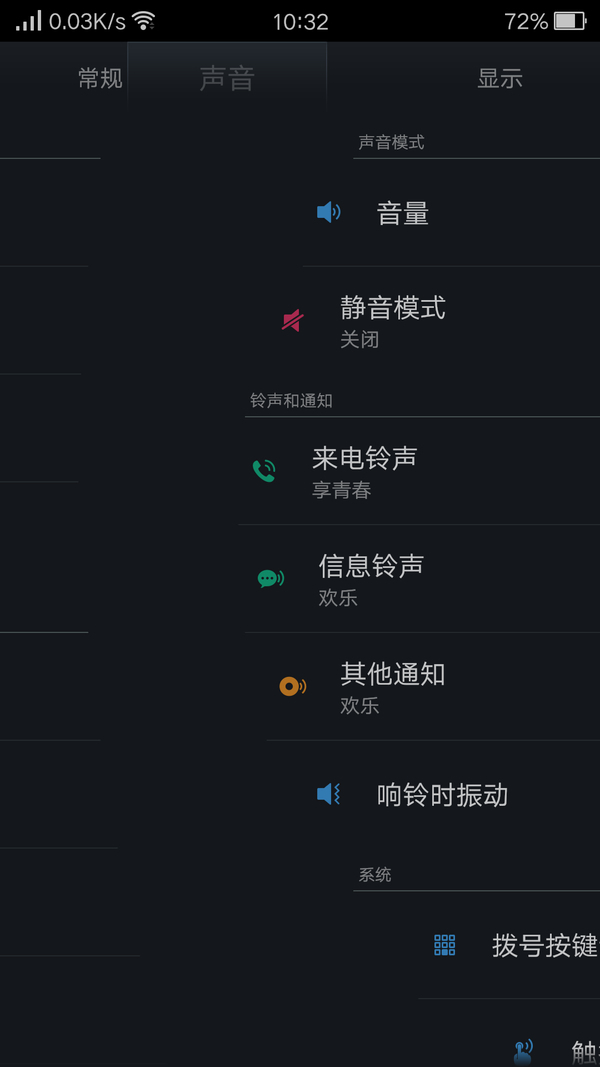600x1067 pixels.
Task: Switch to the 常规 tab
Action: (100, 79)
